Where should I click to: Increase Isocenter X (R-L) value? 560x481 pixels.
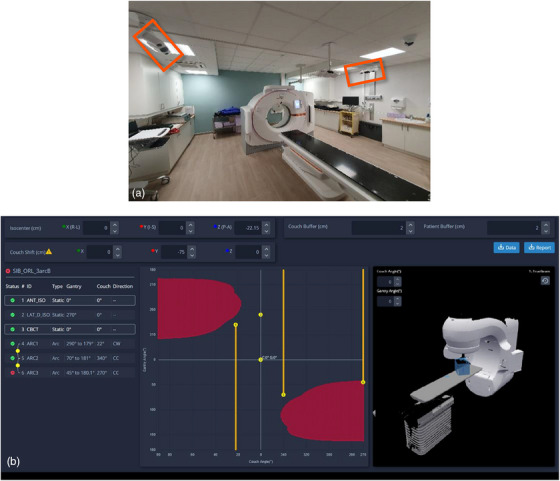coord(115,225)
